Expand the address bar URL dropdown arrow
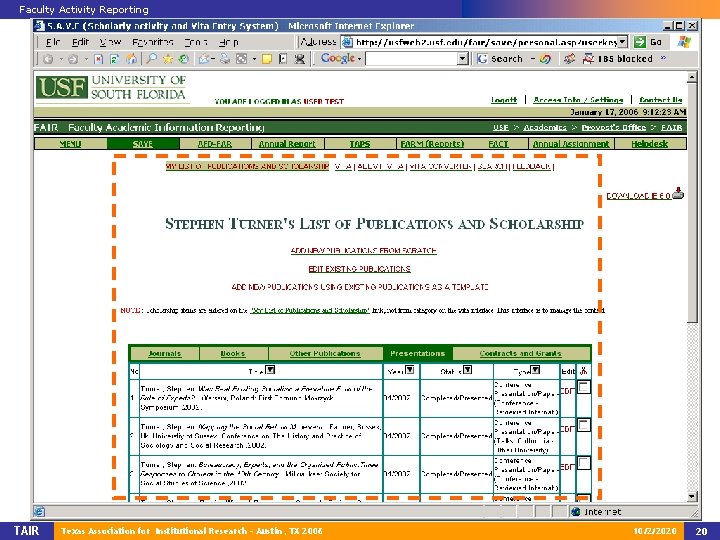 622,42
